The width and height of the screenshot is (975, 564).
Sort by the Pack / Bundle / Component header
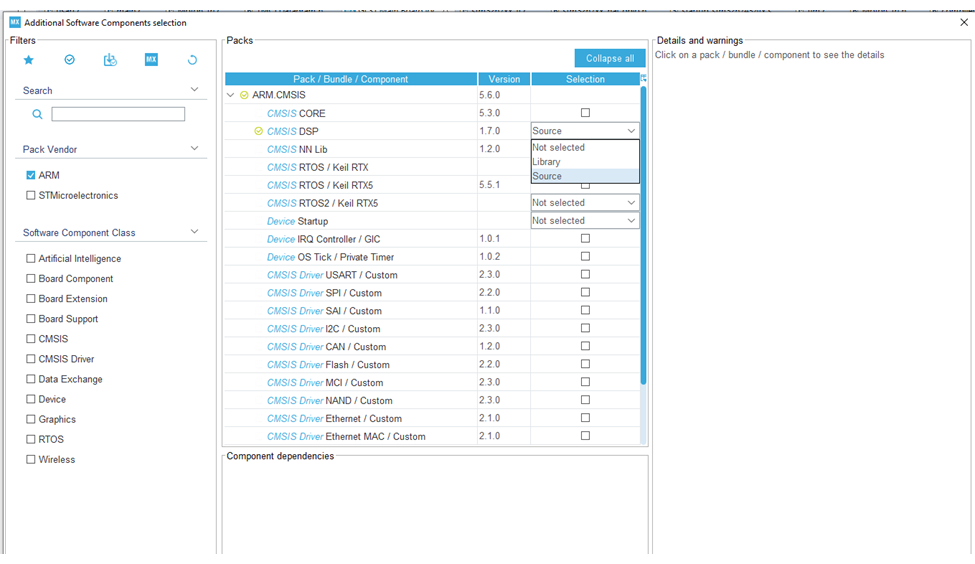click(351, 79)
